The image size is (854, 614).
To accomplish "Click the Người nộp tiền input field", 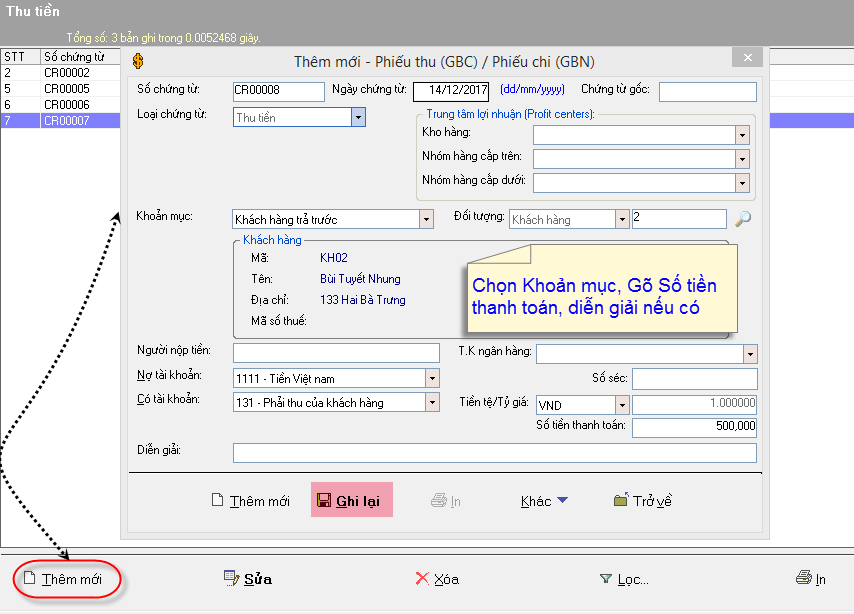I will [335, 352].
